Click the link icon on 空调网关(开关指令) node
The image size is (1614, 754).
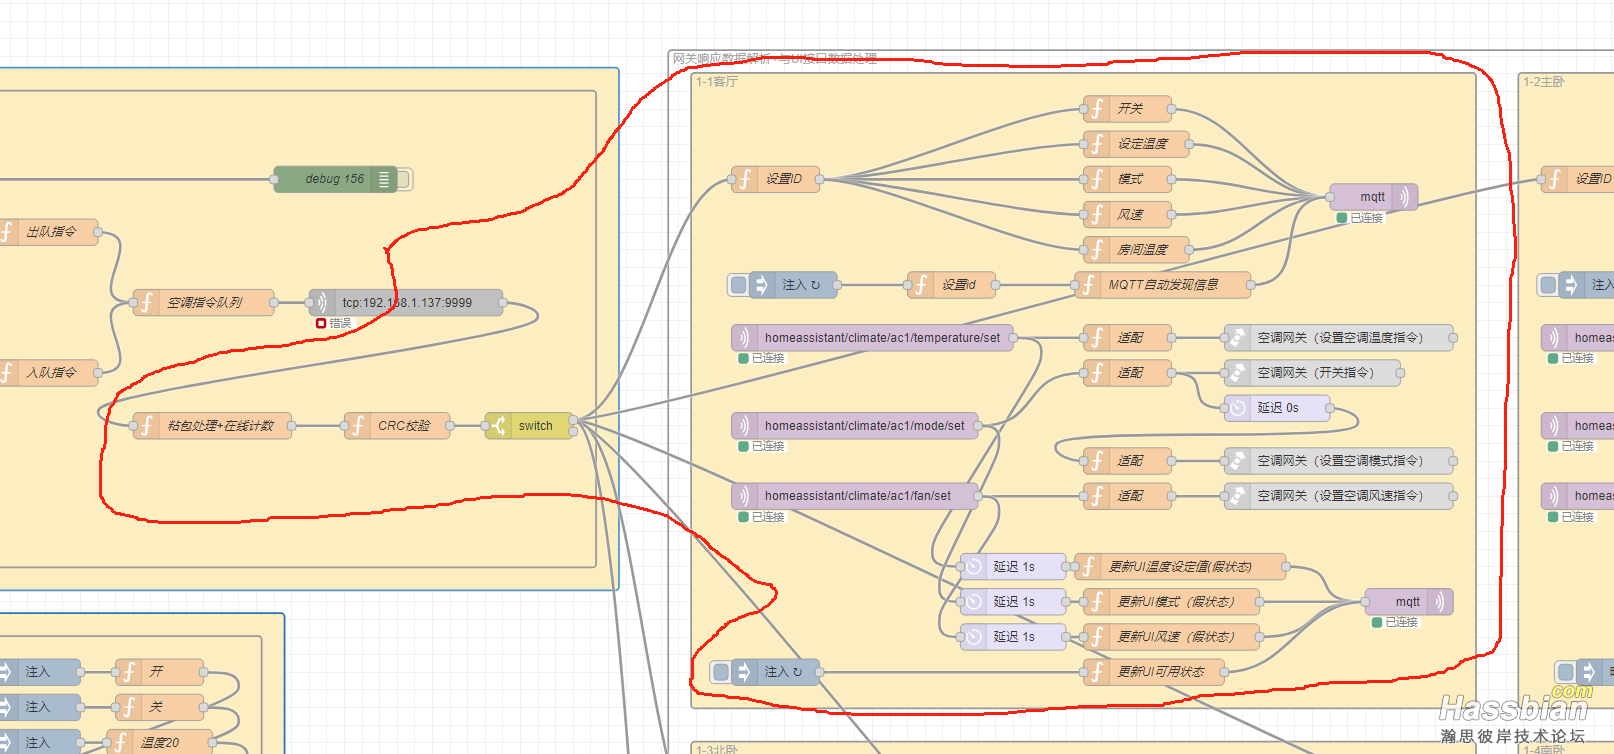[x=1238, y=373]
